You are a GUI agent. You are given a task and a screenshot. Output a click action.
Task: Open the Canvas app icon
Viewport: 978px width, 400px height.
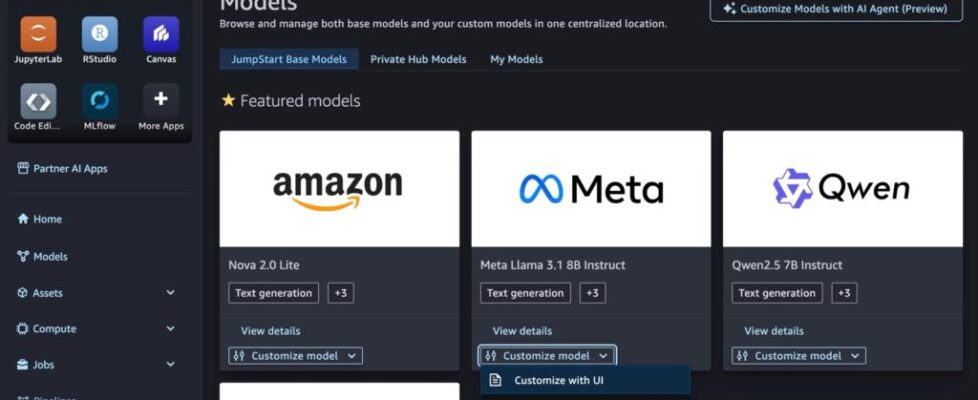coord(160,34)
